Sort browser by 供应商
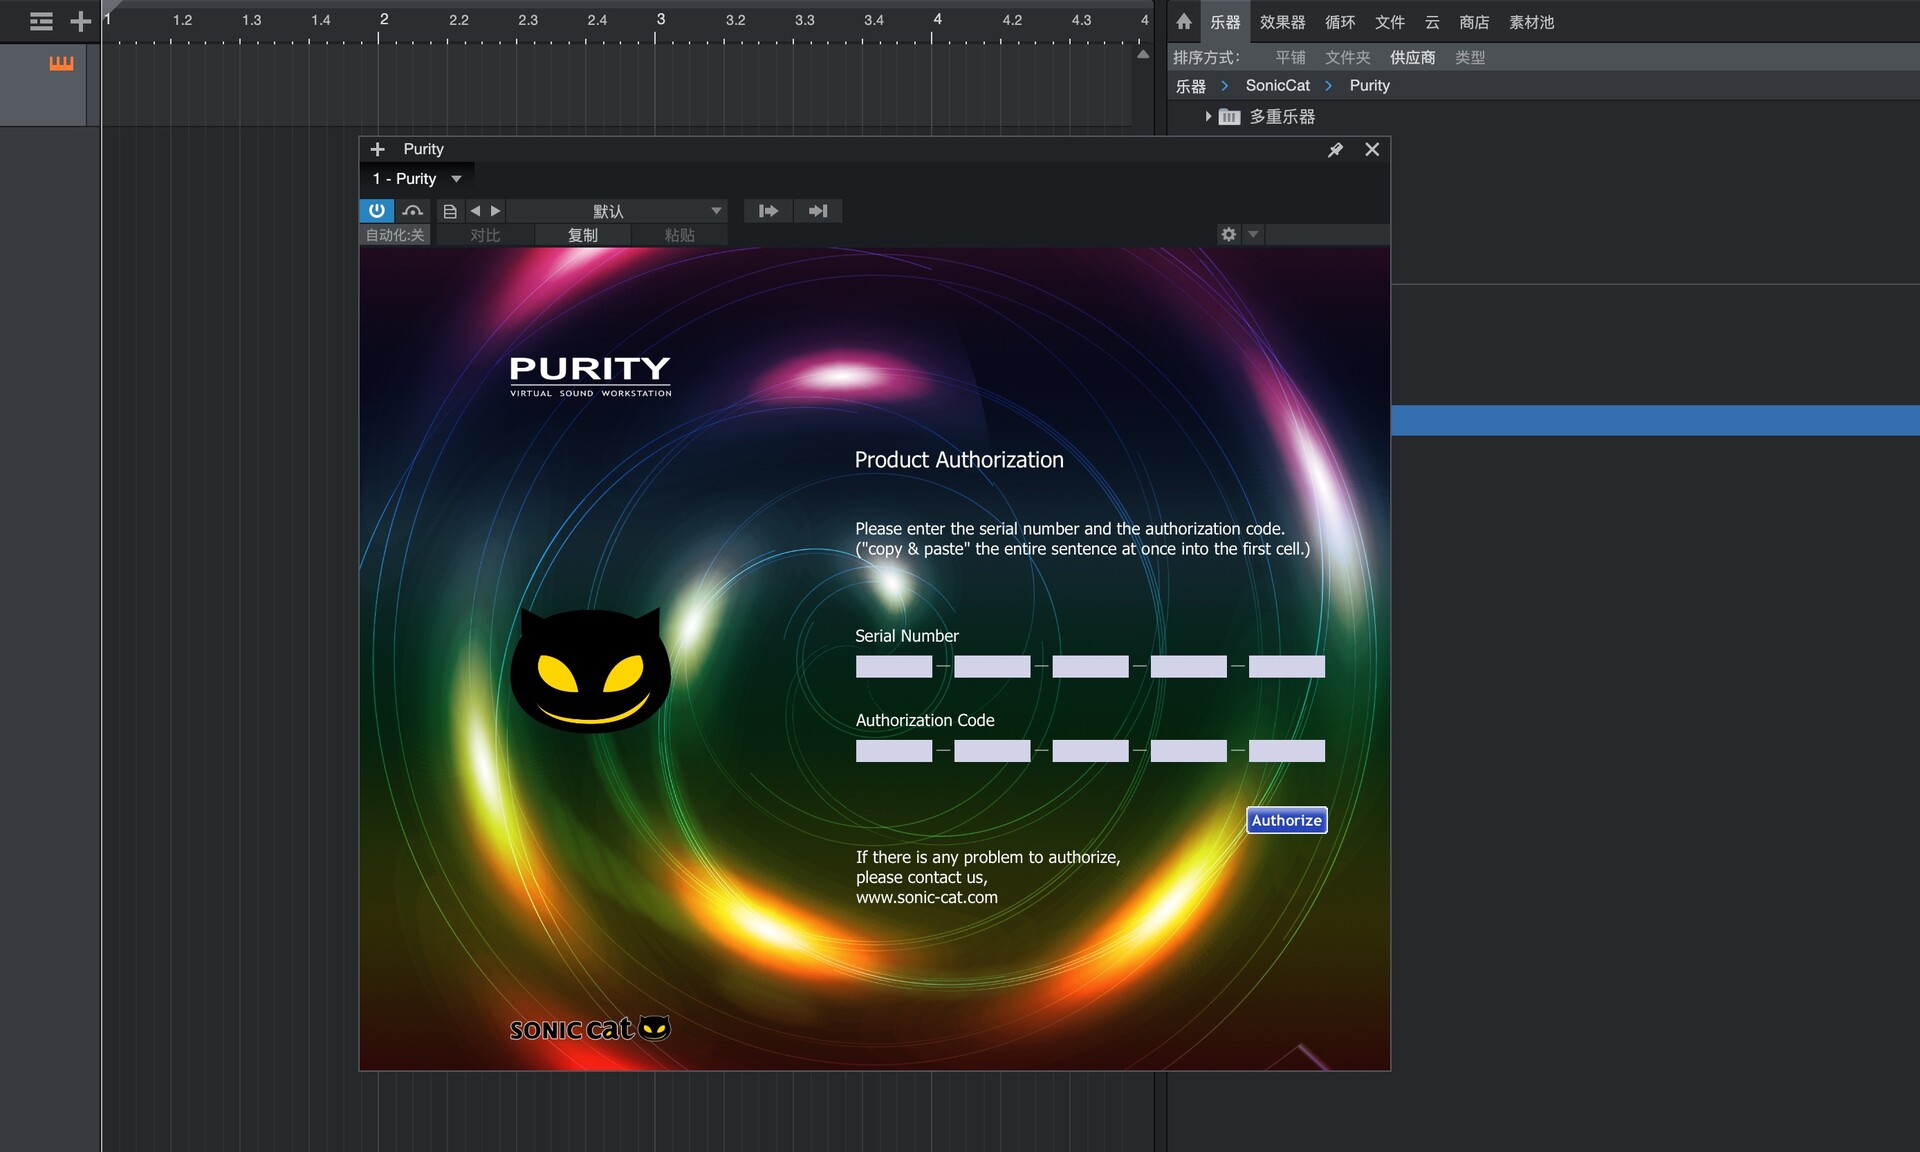The width and height of the screenshot is (1920, 1152). coord(1413,58)
